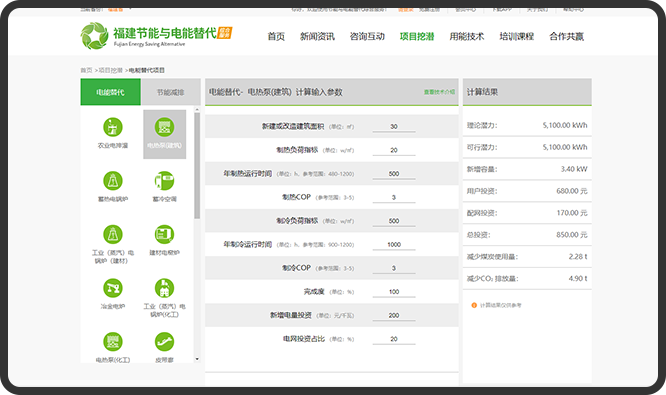Image resolution: width=666 pixels, height=395 pixels.
Task: Open the 项目挖潜 navigation item
Action: (417, 37)
